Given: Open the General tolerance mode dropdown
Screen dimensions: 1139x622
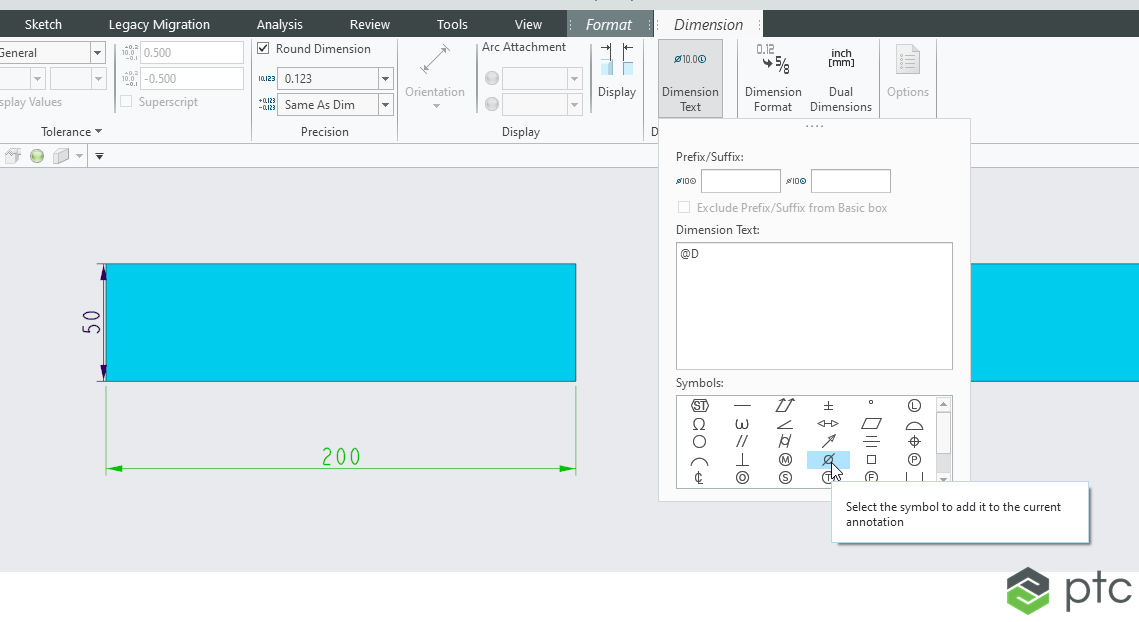Looking at the screenshot, I should pos(97,53).
